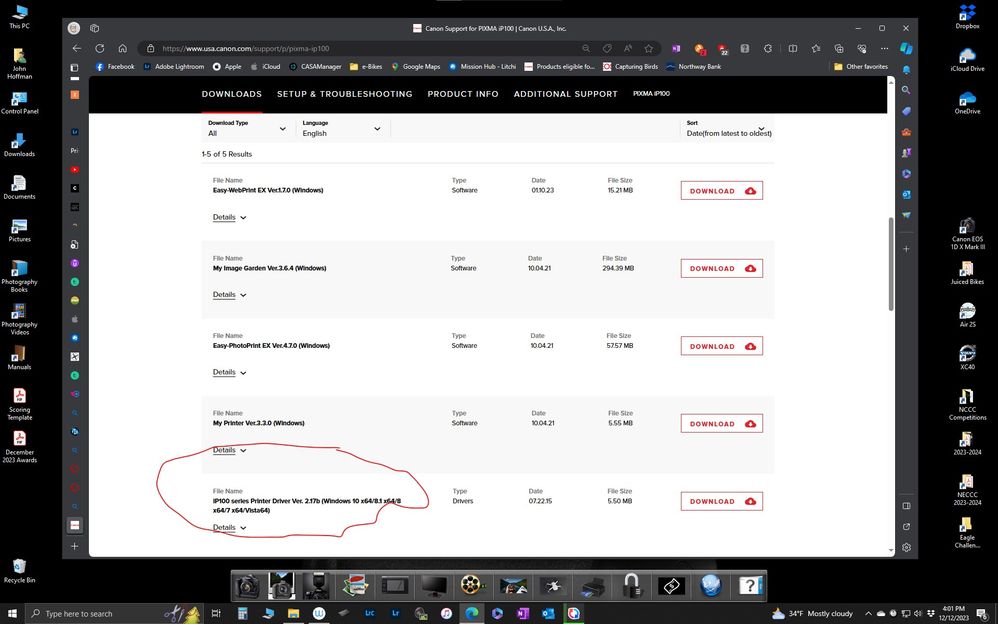
Task: Open the Language dropdown set to English
Action: pyautogui.click(x=341, y=128)
